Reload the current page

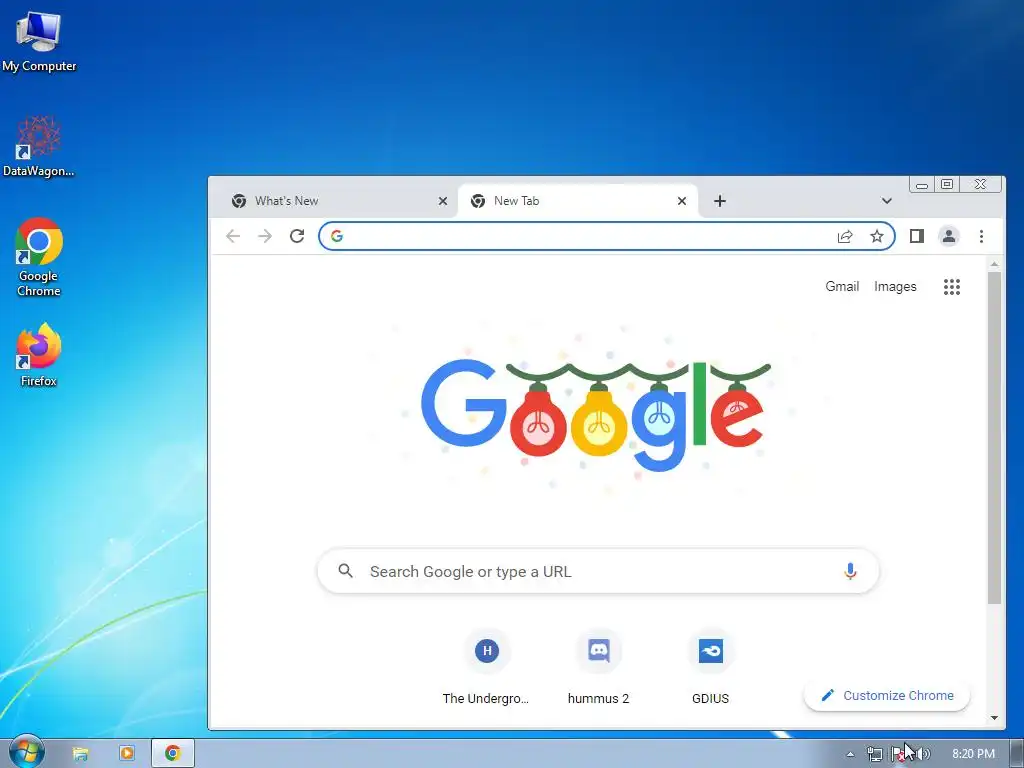297,236
